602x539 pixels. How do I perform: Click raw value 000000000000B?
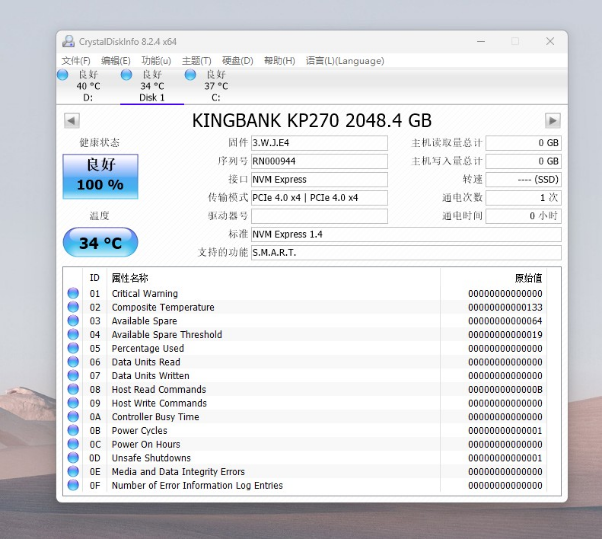(505, 389)
